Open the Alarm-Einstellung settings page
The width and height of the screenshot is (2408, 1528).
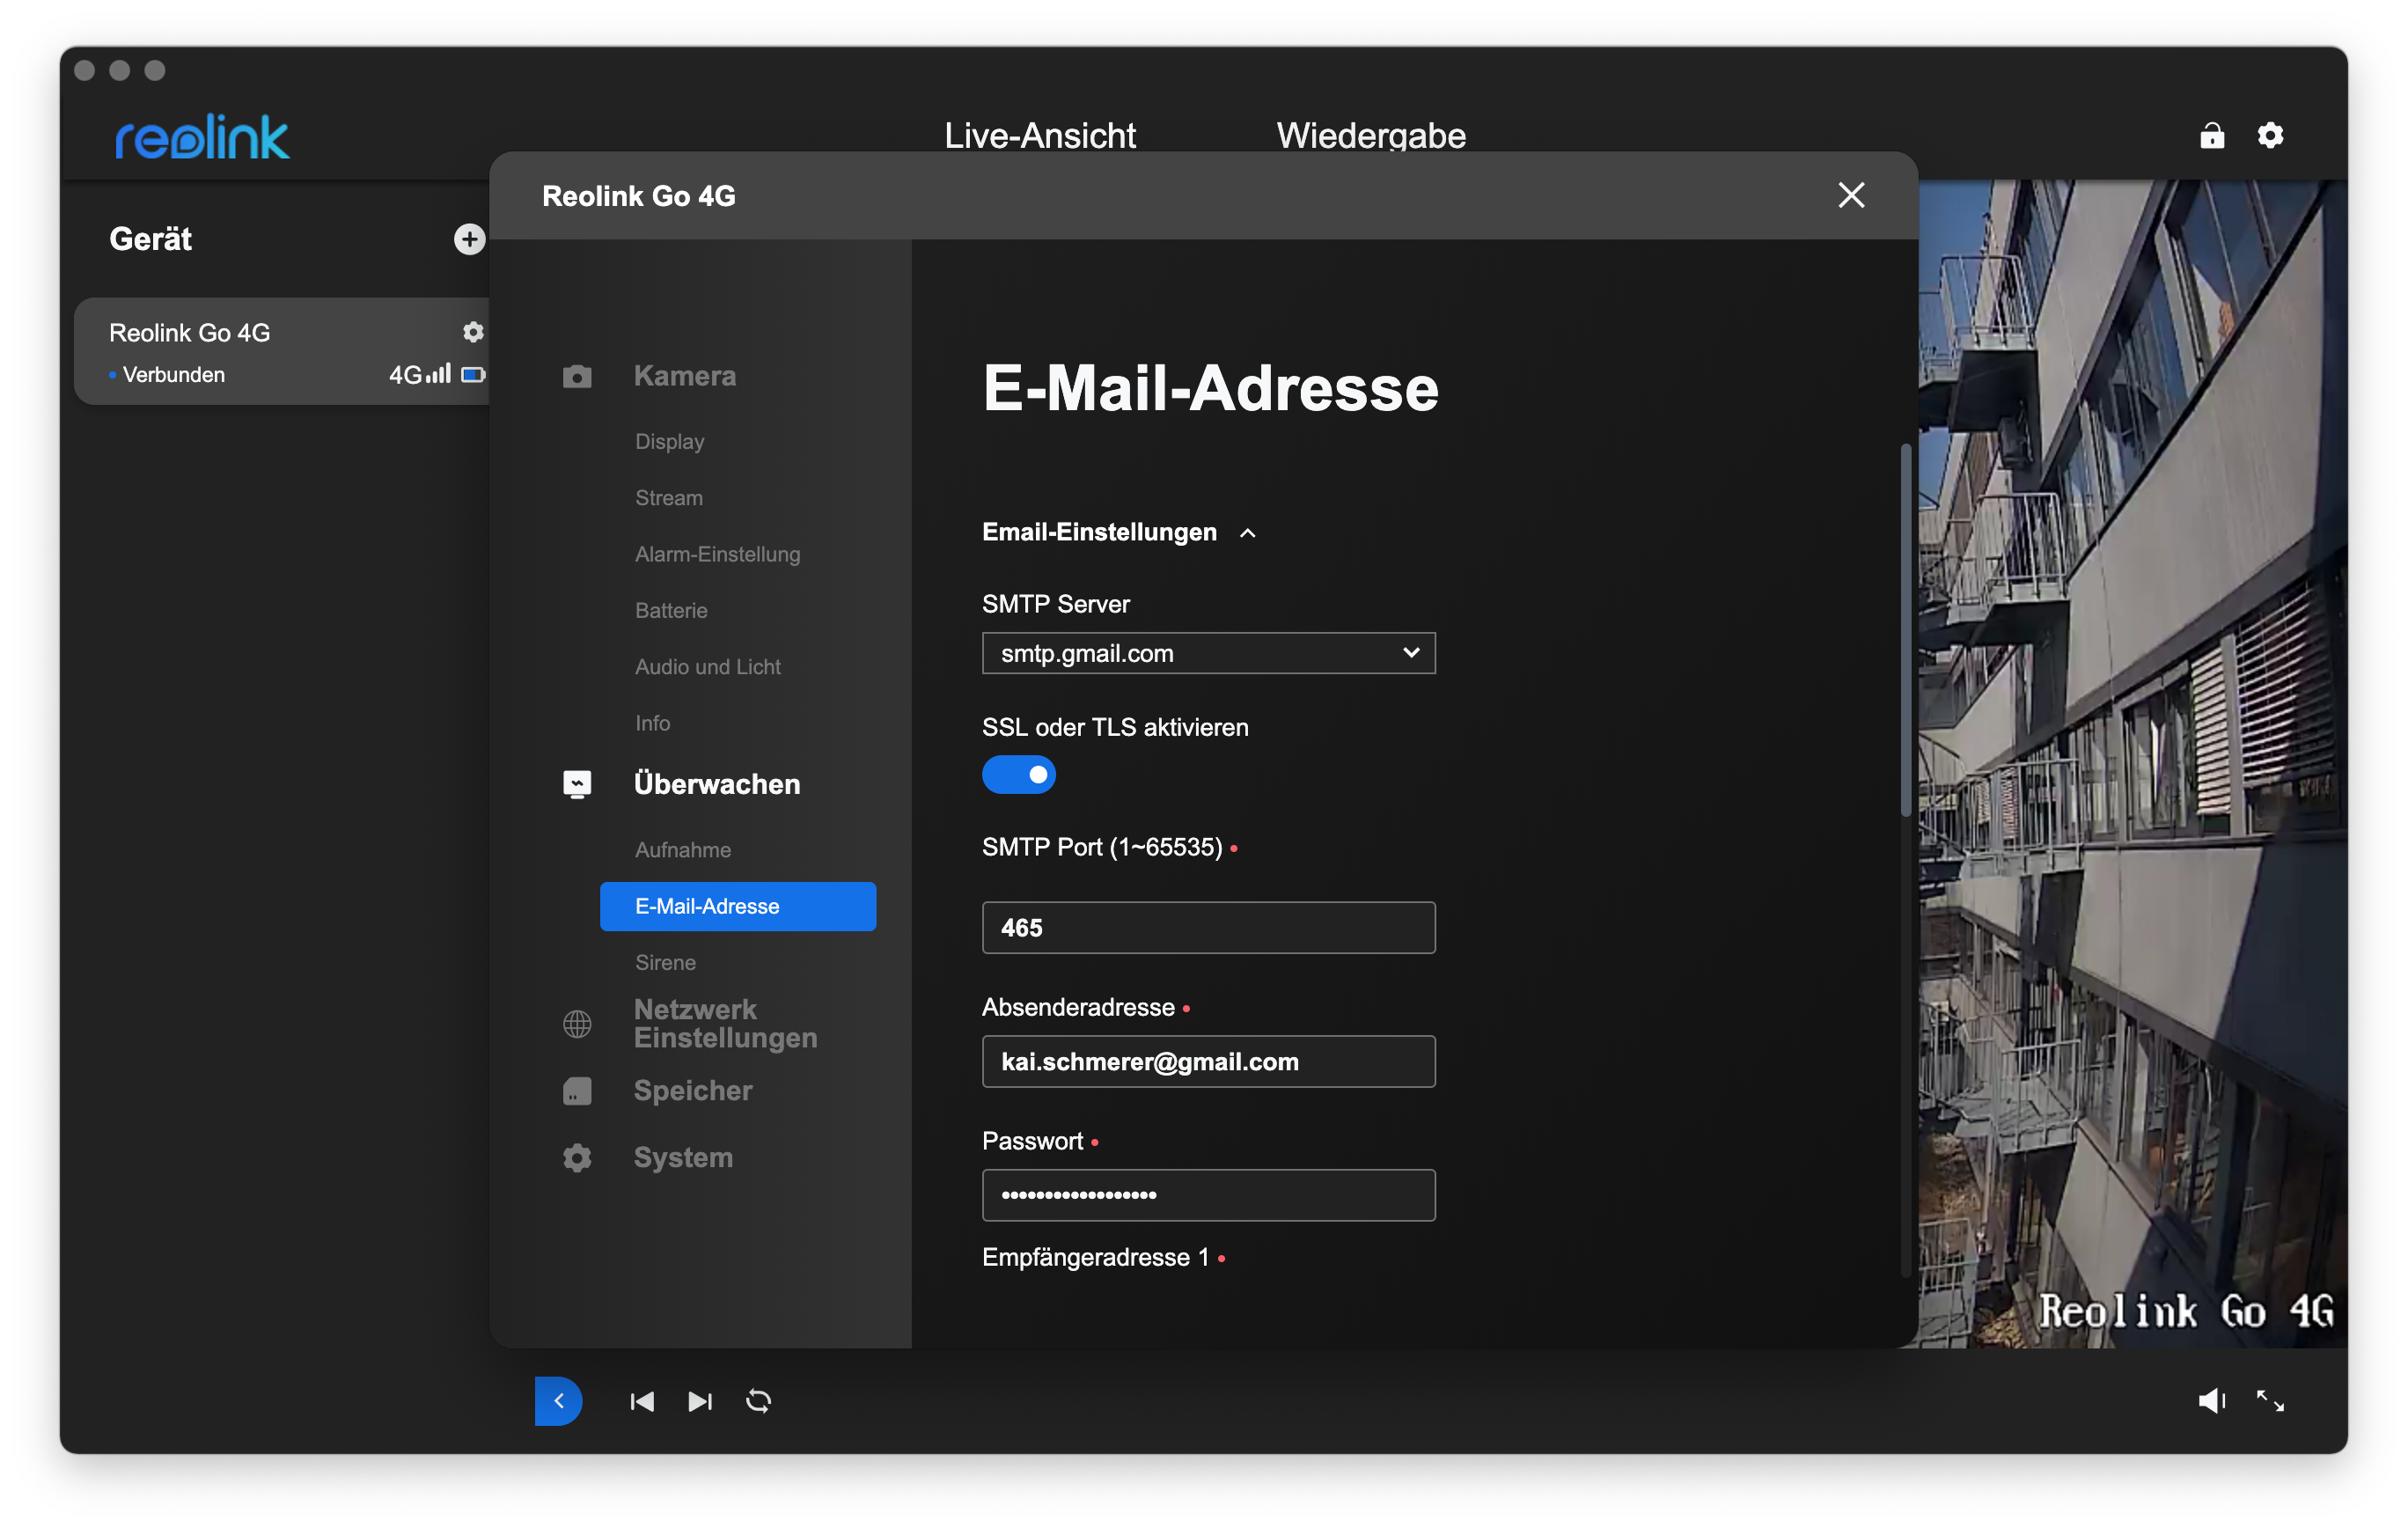(717, 554)
